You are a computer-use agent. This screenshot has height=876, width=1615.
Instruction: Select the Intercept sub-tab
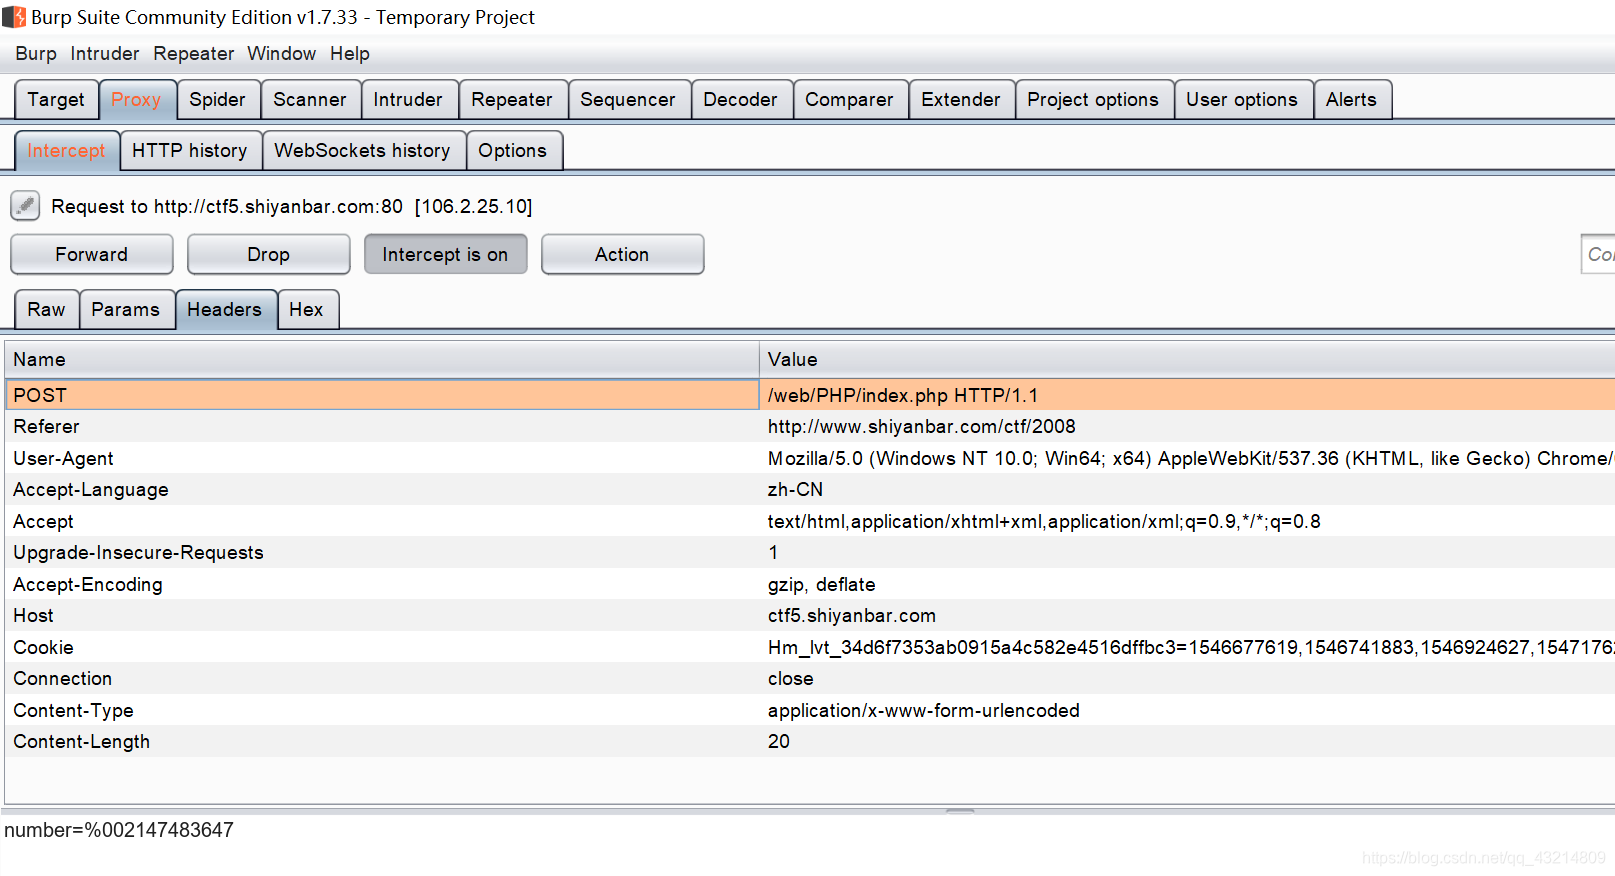(66, 151)
